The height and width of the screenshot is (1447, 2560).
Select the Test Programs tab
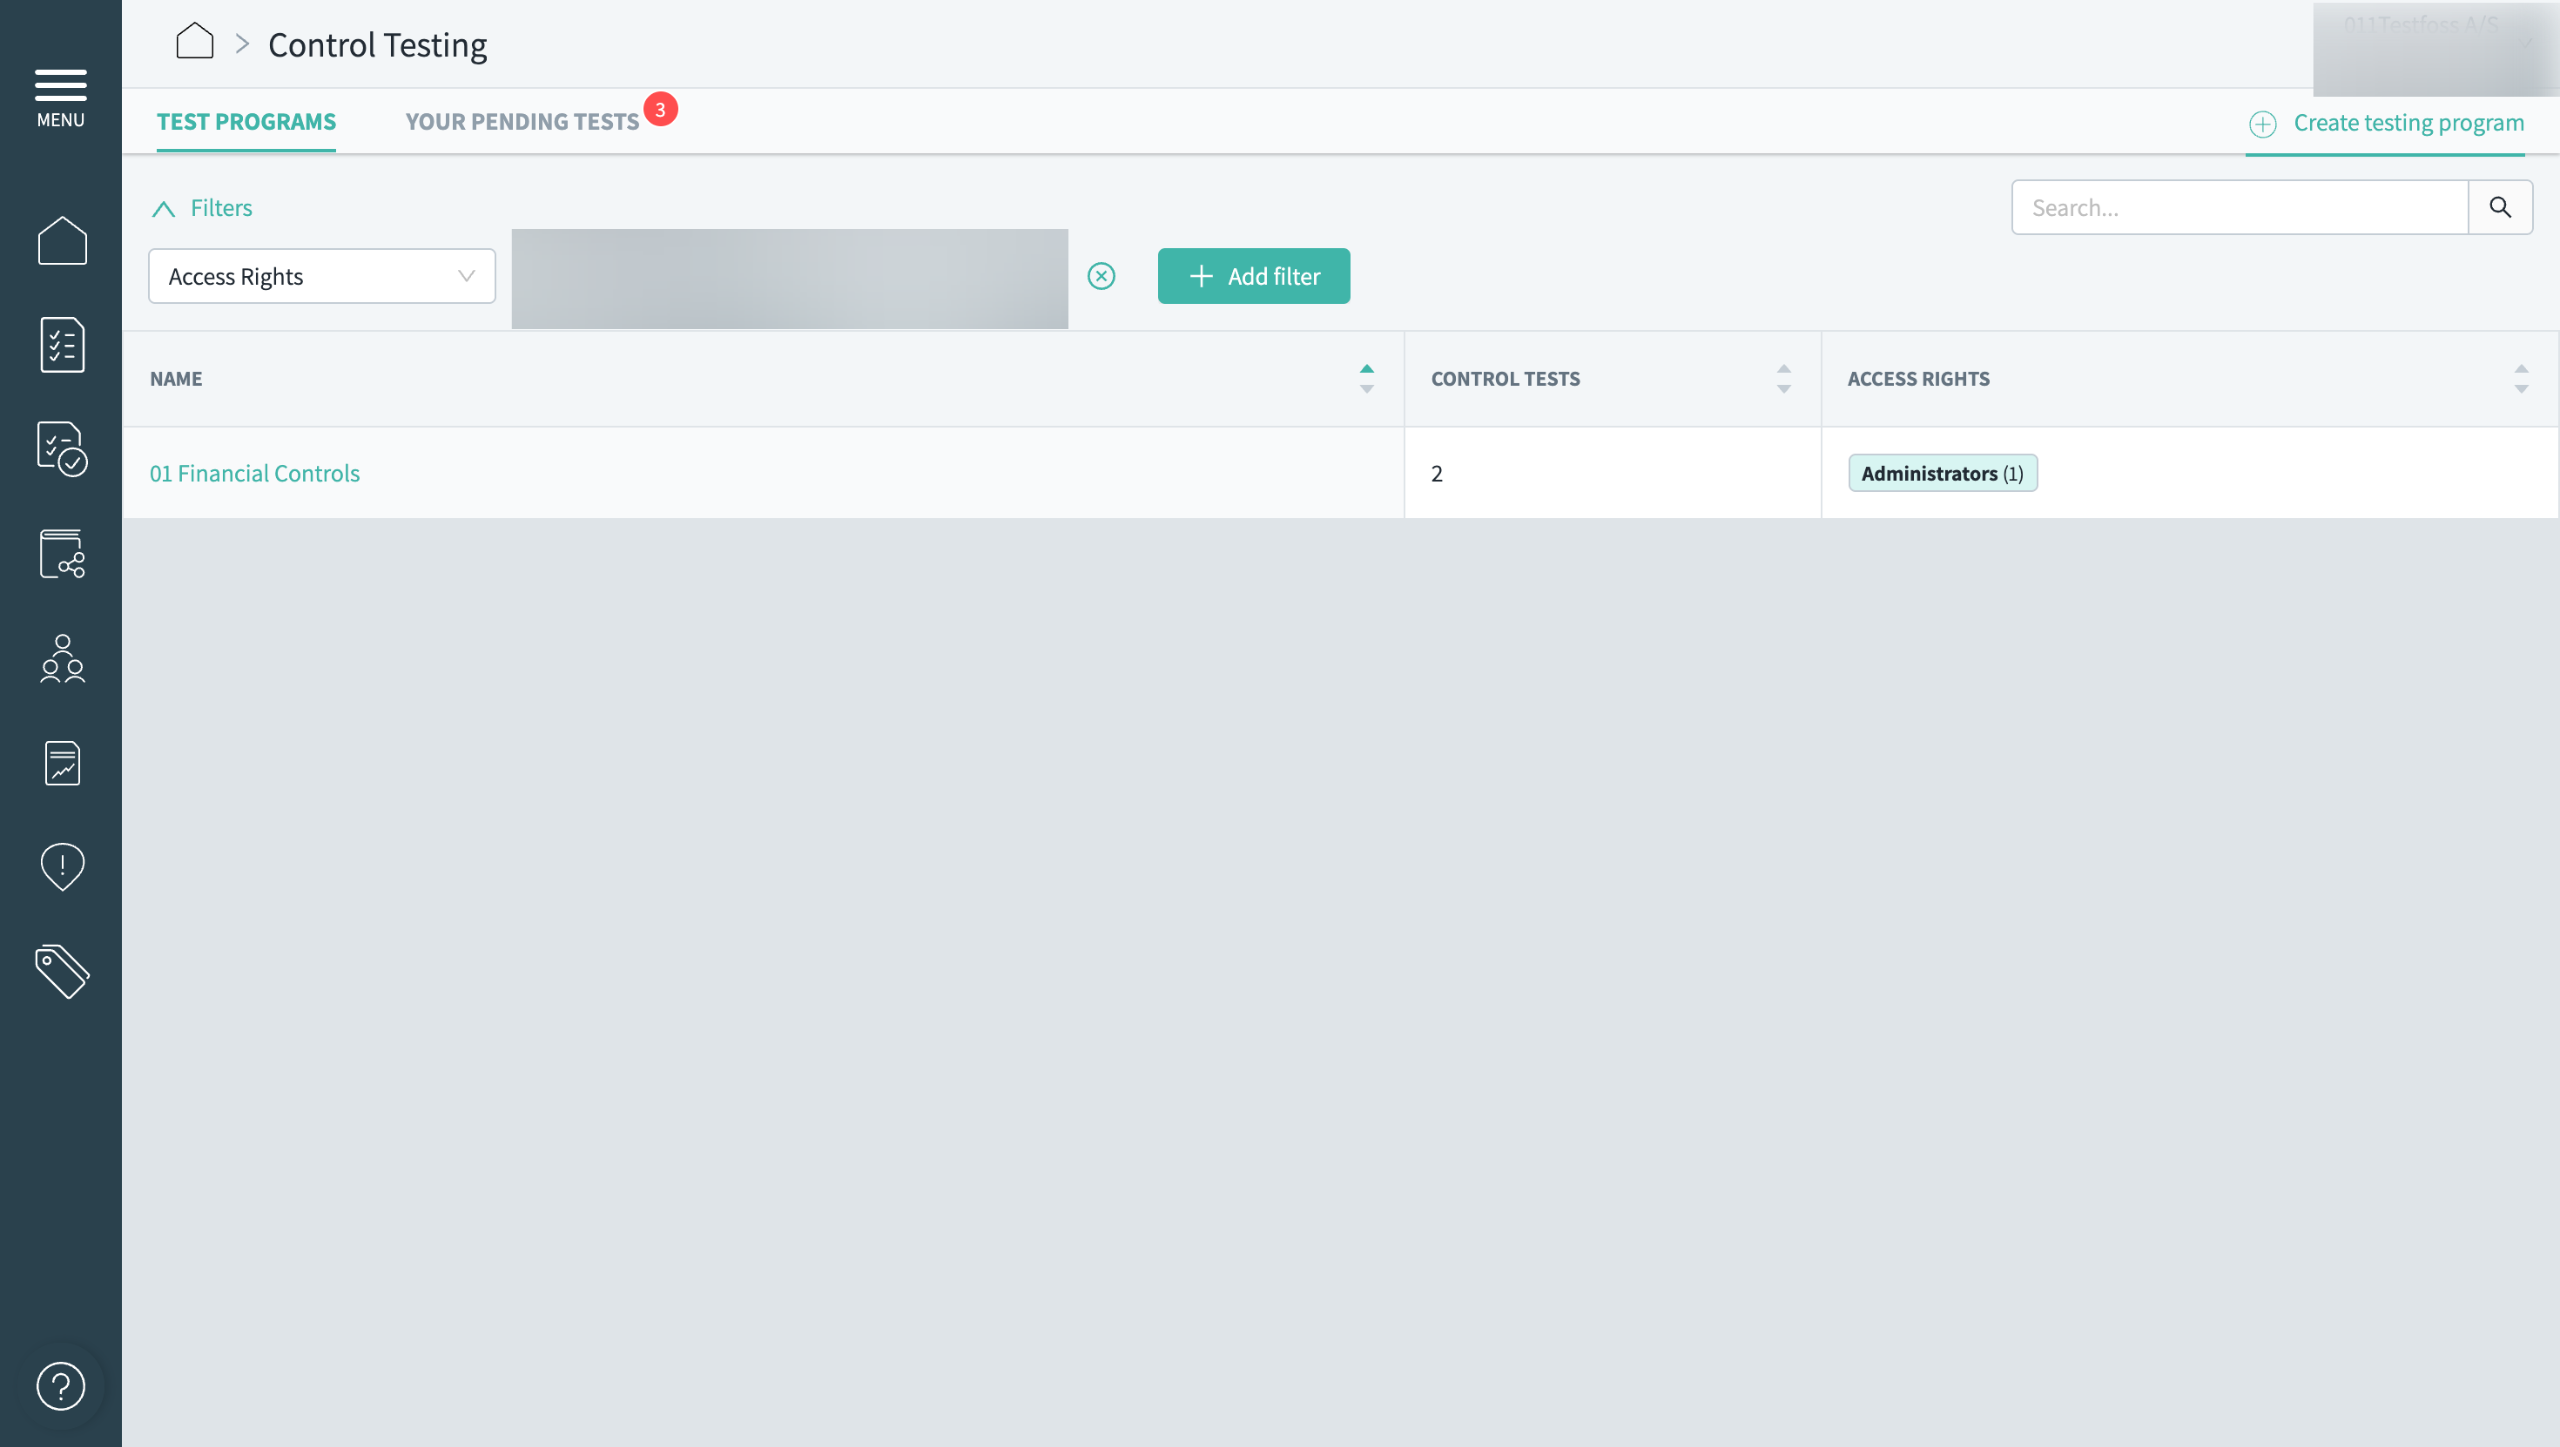[246, 122]
